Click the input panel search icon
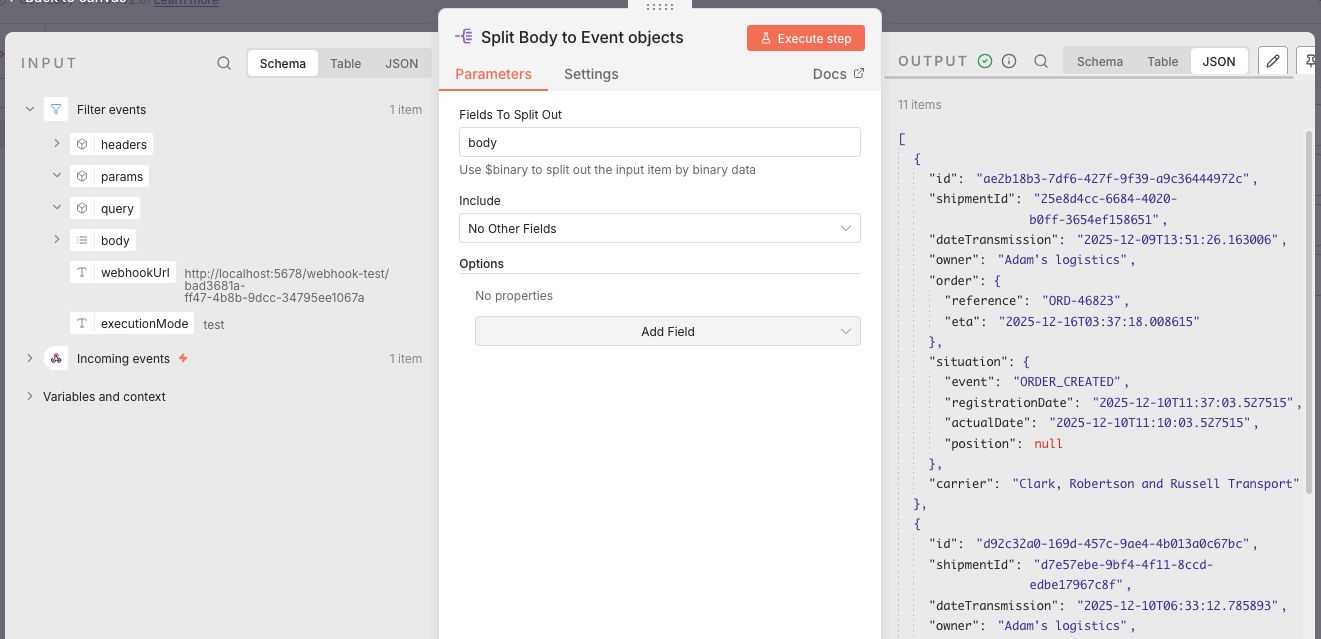 pyautogui.click(x=224, y=63)
